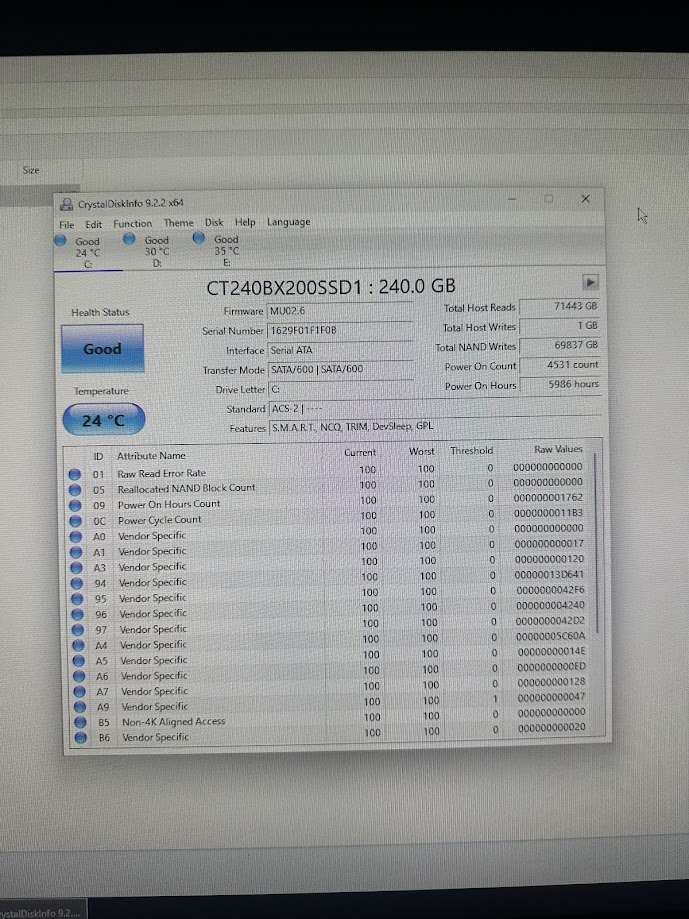
Task: Click raw value 00000013D641
Action: [550, 574]
